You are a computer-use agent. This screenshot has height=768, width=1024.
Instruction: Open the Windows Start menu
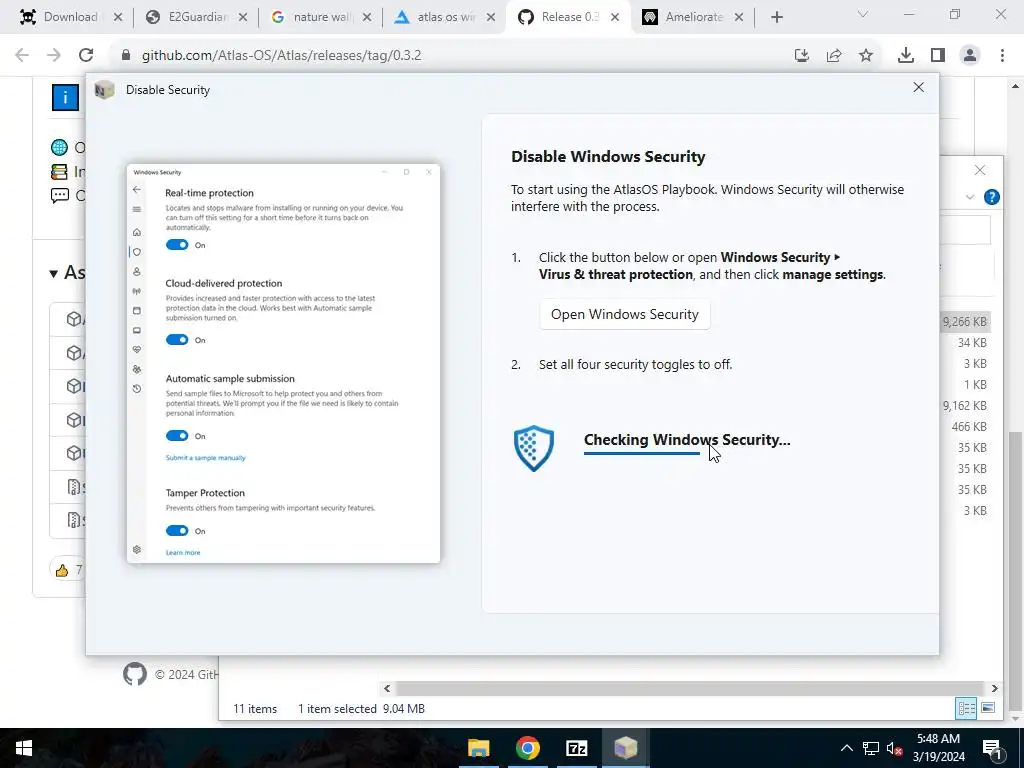point(24,748)
